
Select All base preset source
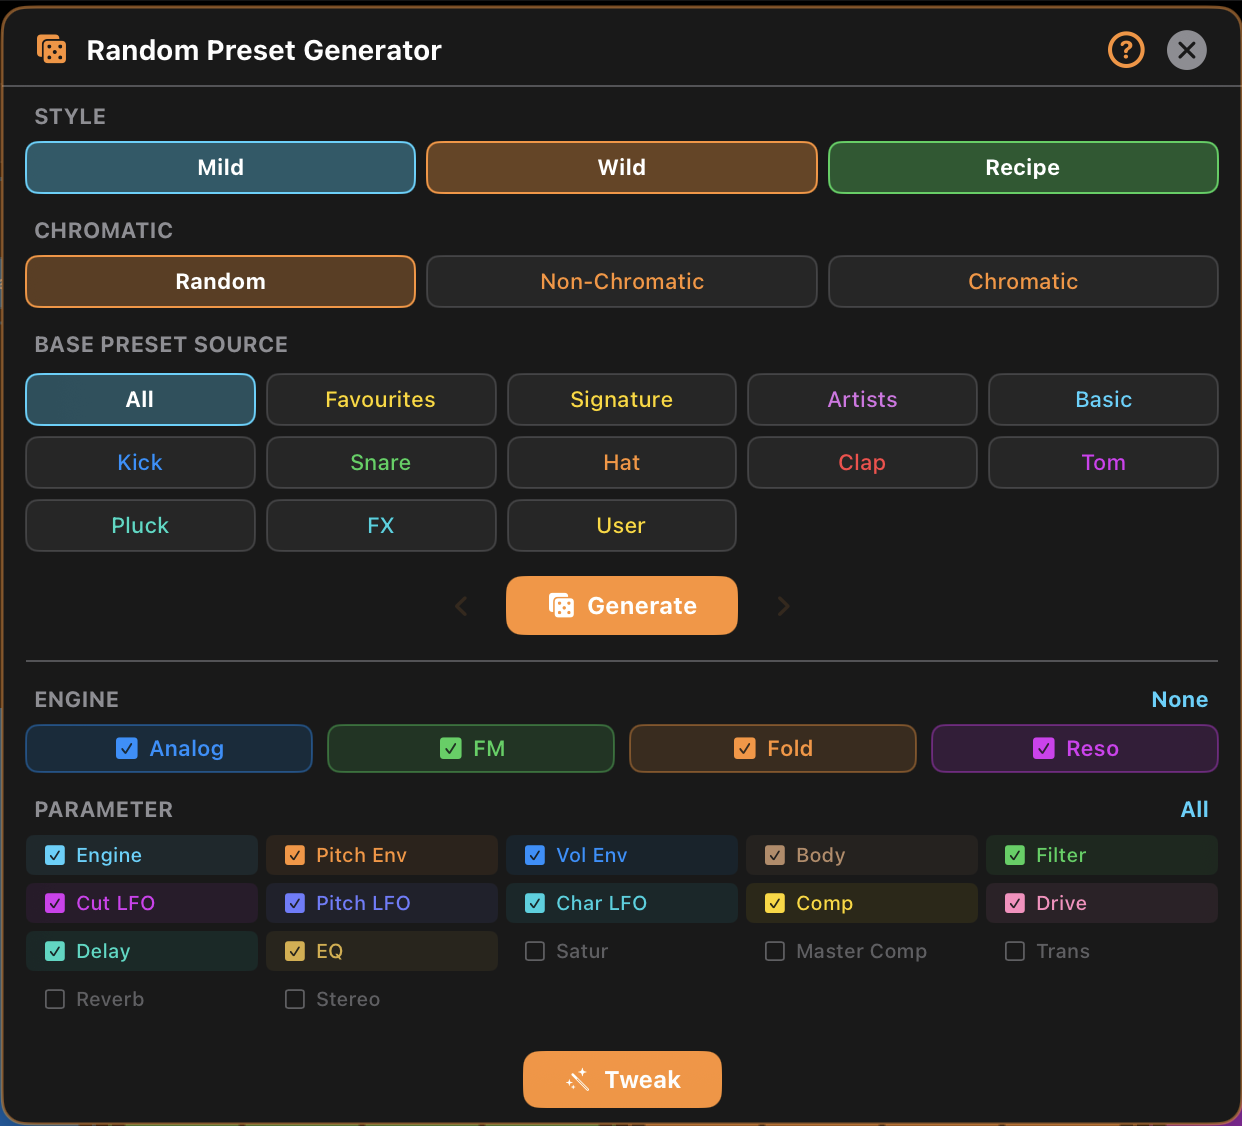pyautogui.click(x=140, y=399)
